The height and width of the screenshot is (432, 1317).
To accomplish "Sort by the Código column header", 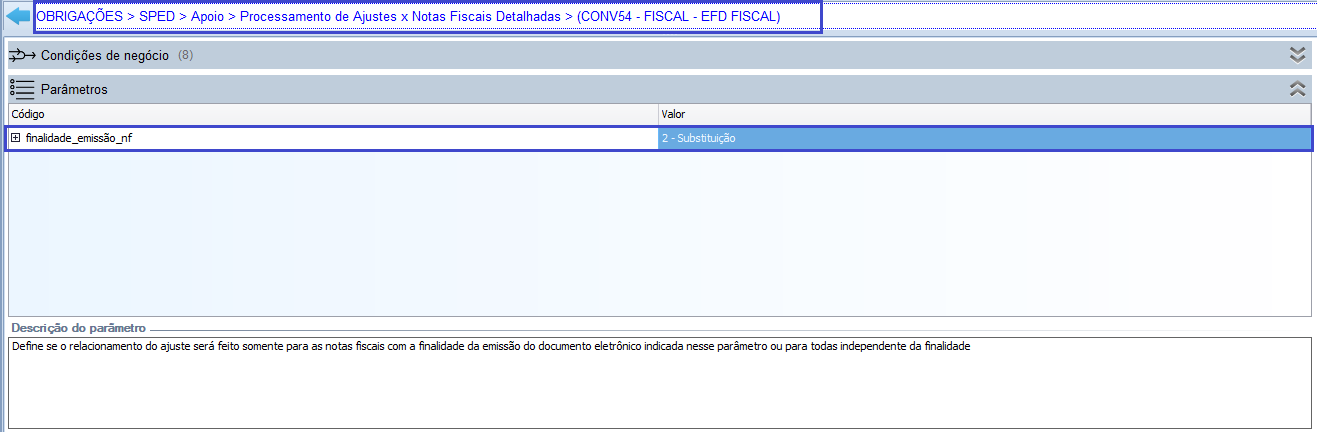I will pyautogui.click(x=333, y=115).
